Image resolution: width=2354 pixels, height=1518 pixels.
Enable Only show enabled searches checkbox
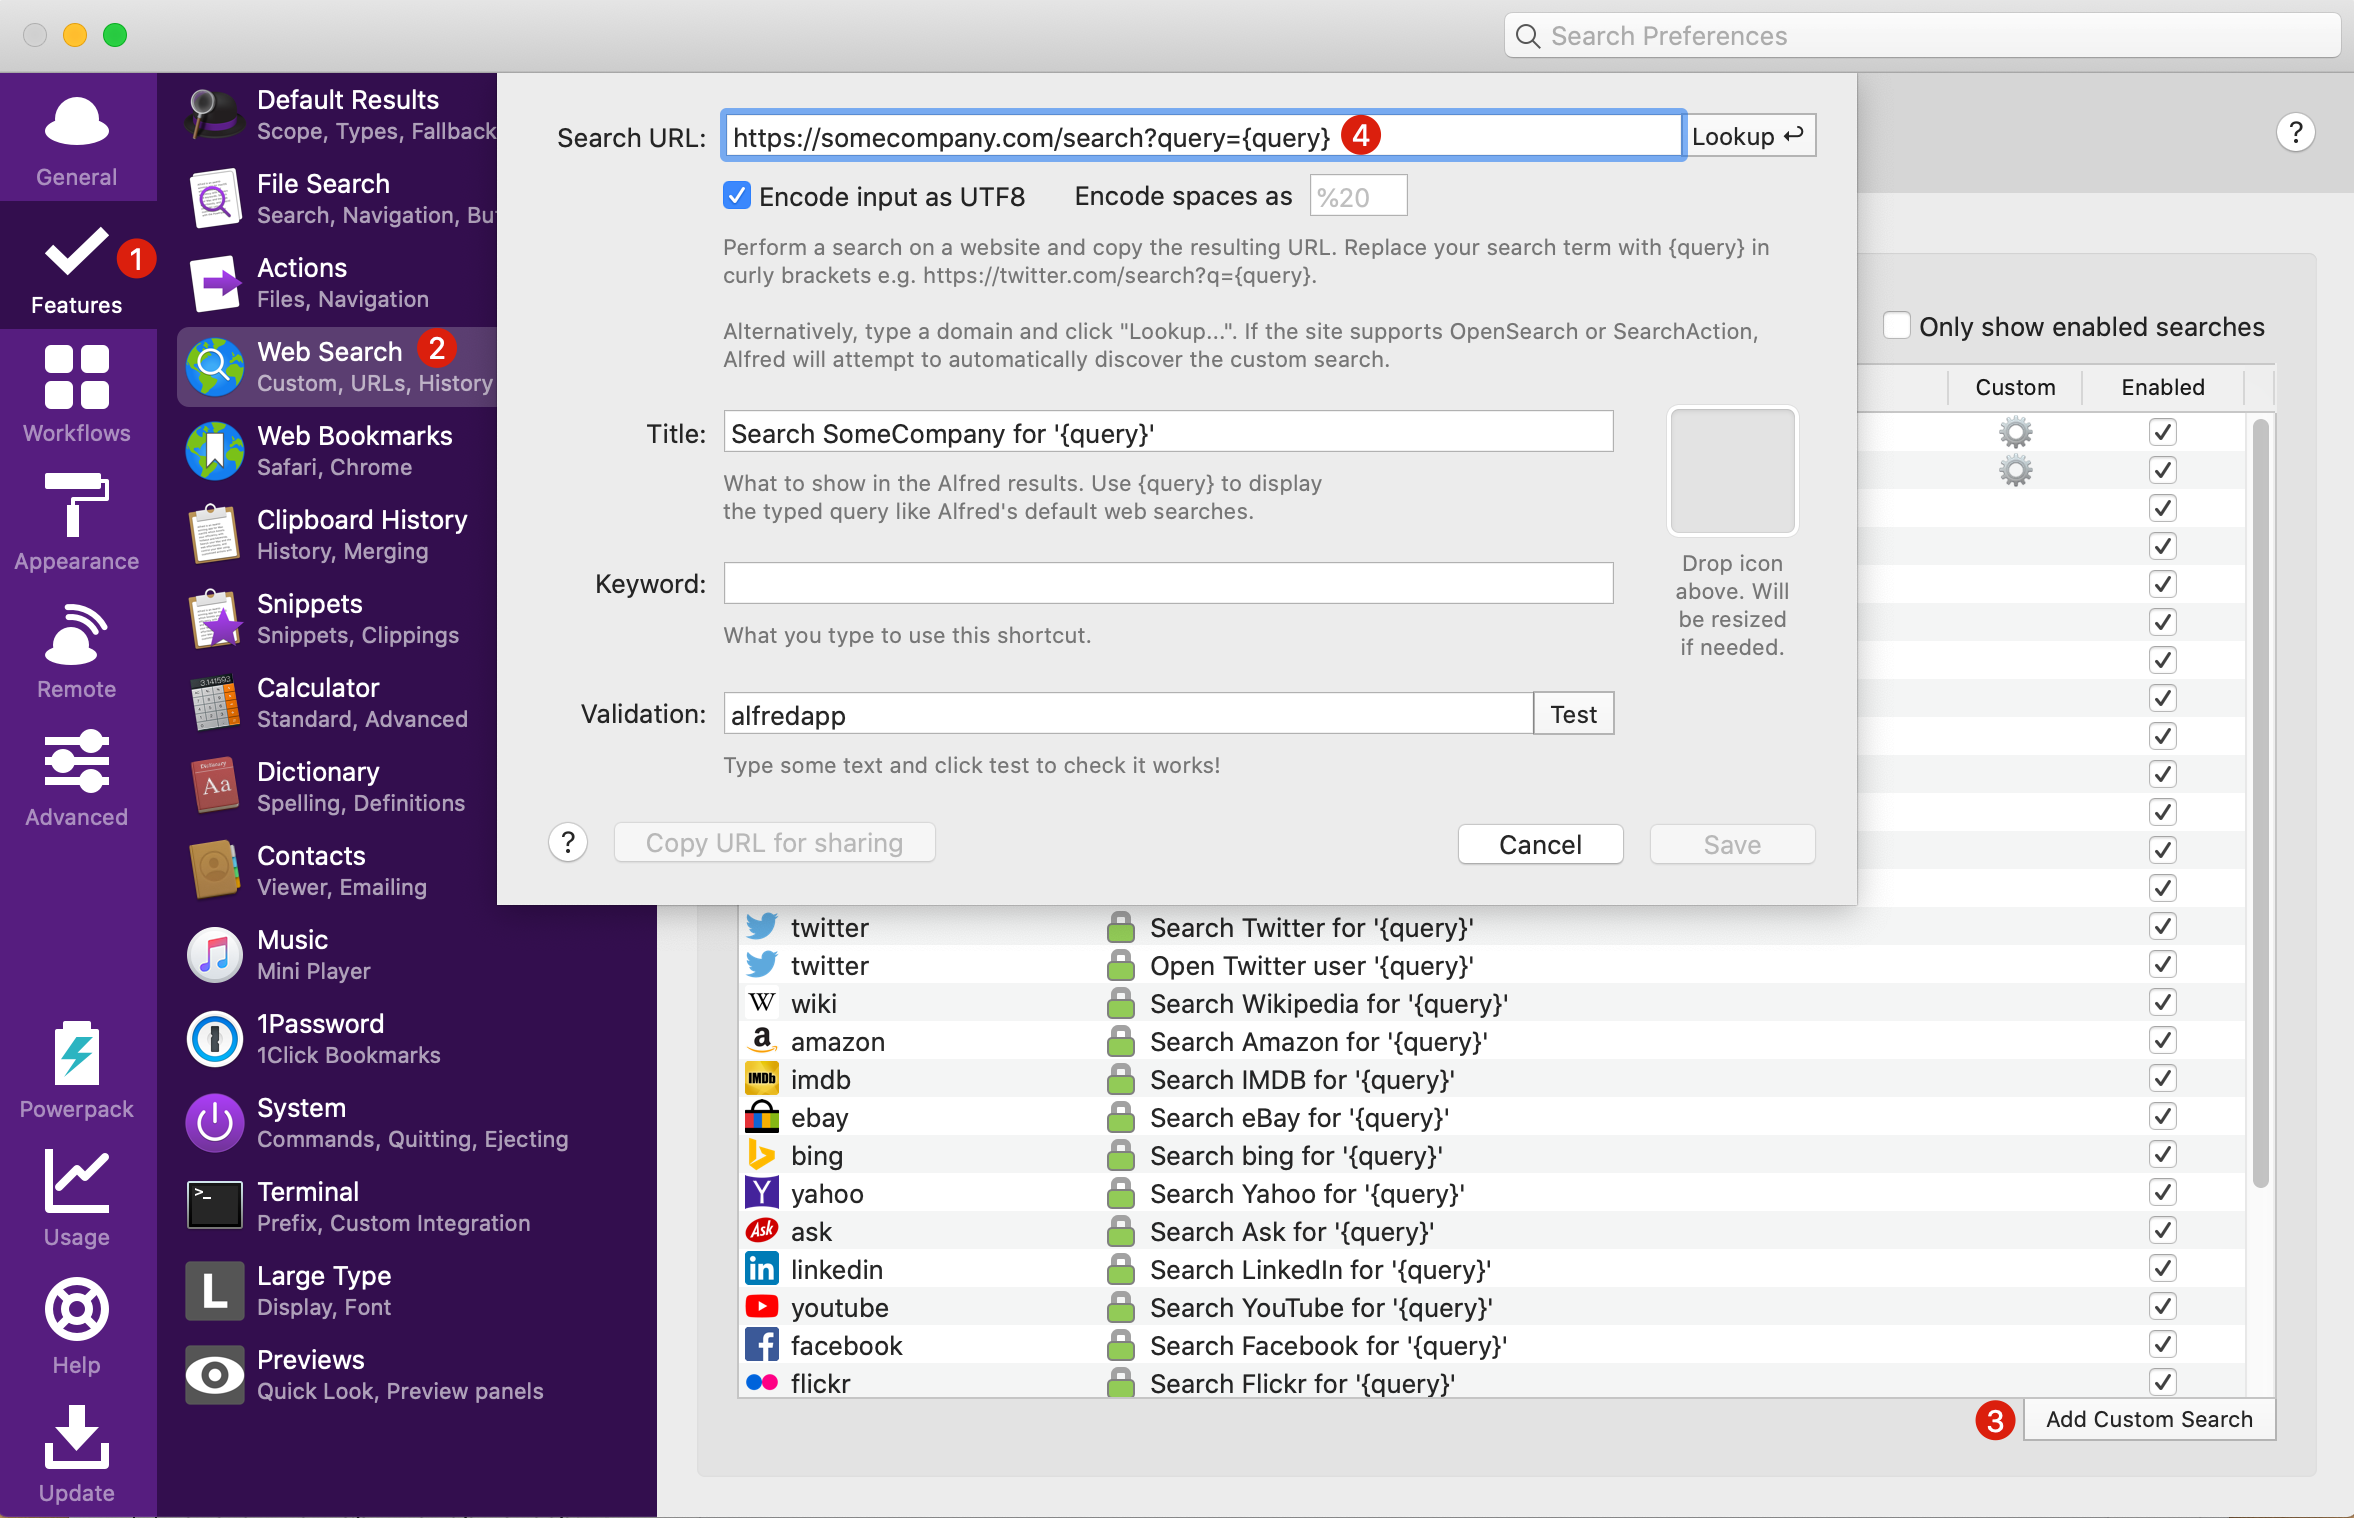(1896, 326)
